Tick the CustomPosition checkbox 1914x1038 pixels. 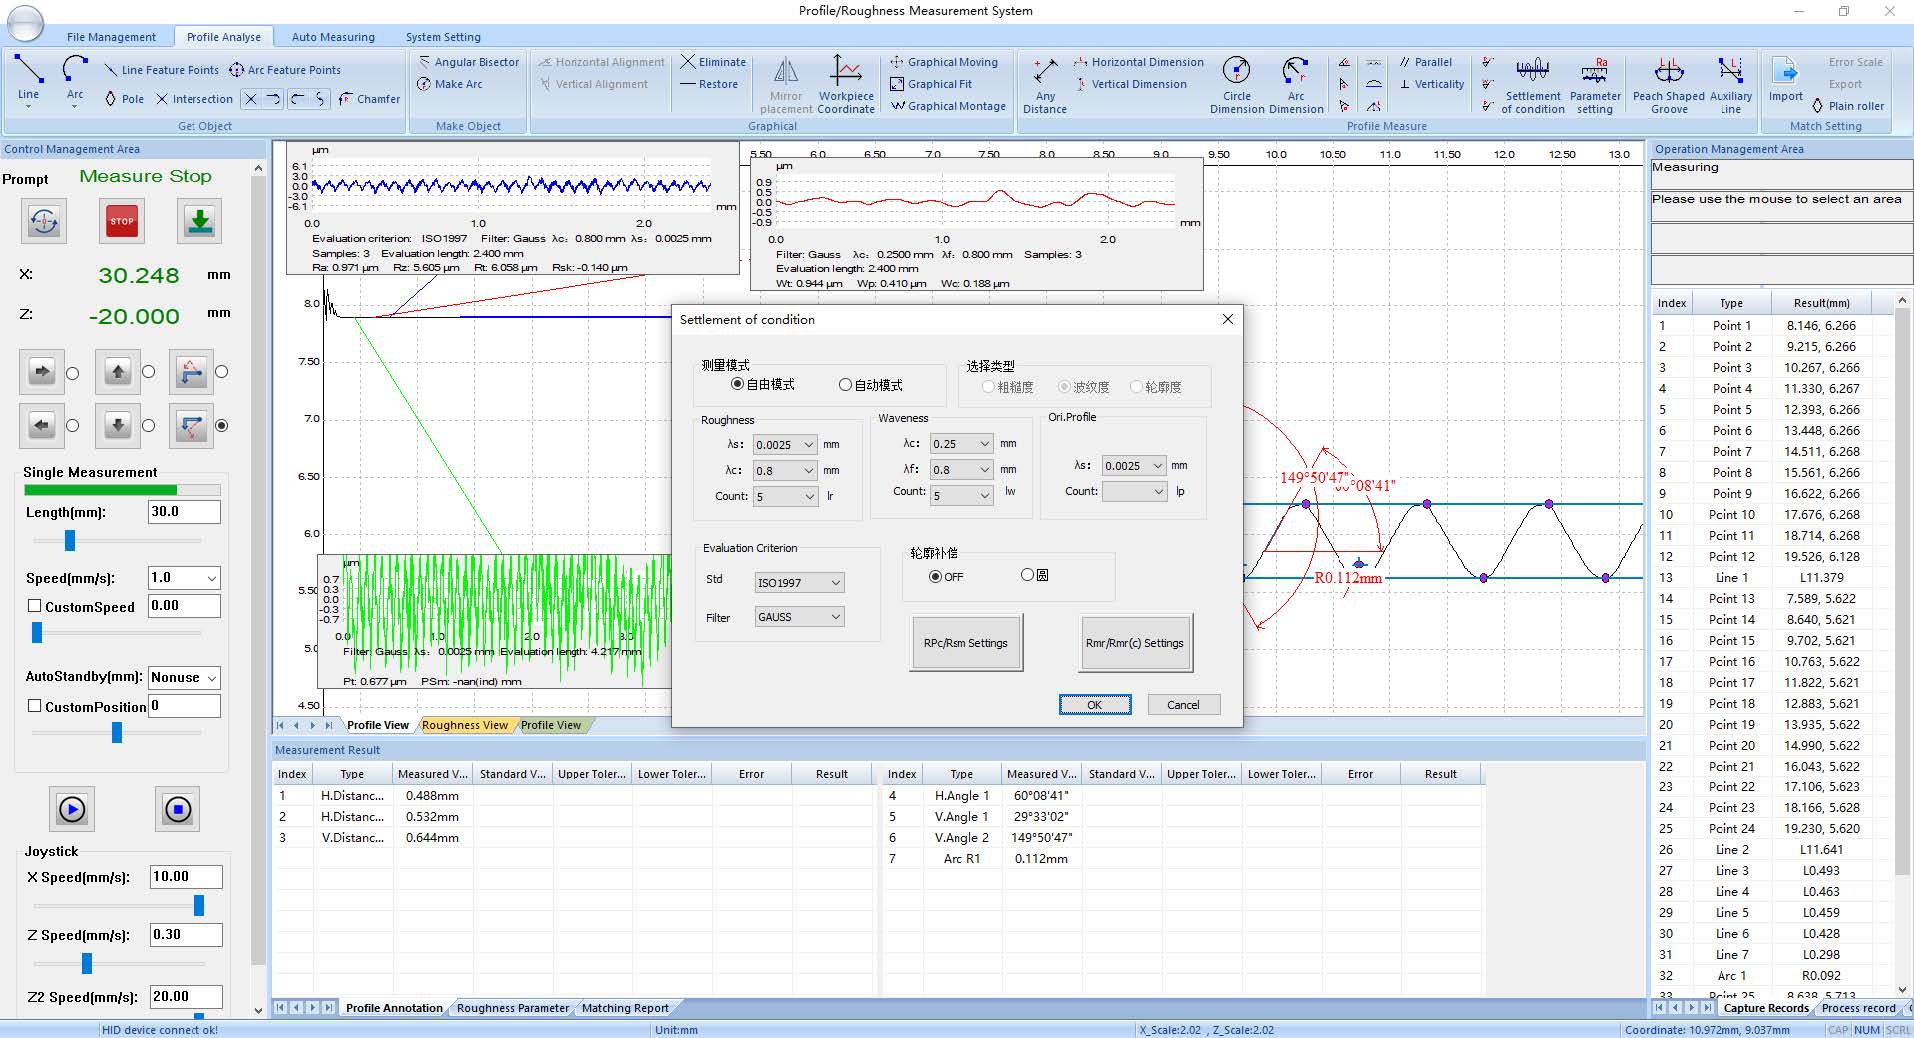tap(35, 706)
